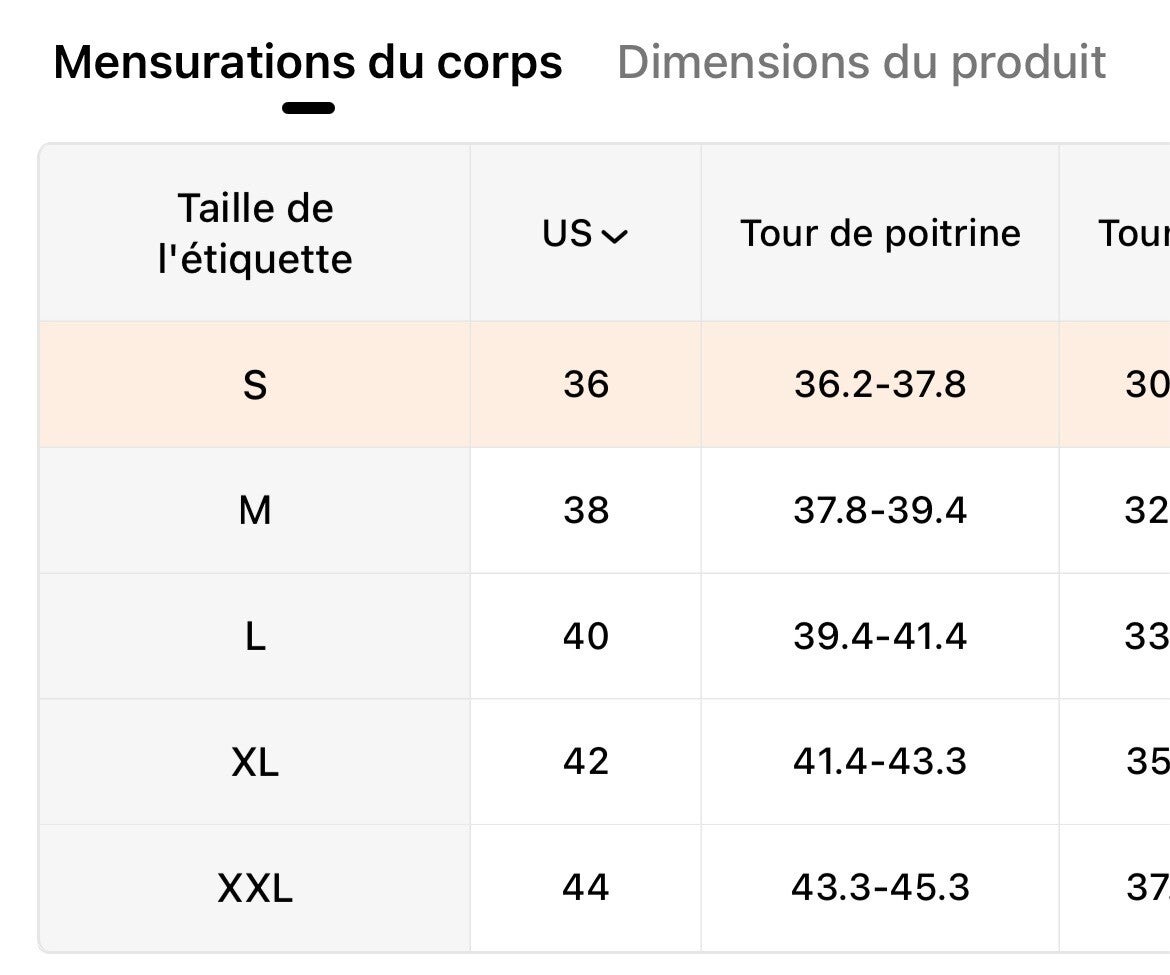The height and width of the screenshot is (975, 1170).
Task: Click the M size label cell
Action: coord(255,511)
